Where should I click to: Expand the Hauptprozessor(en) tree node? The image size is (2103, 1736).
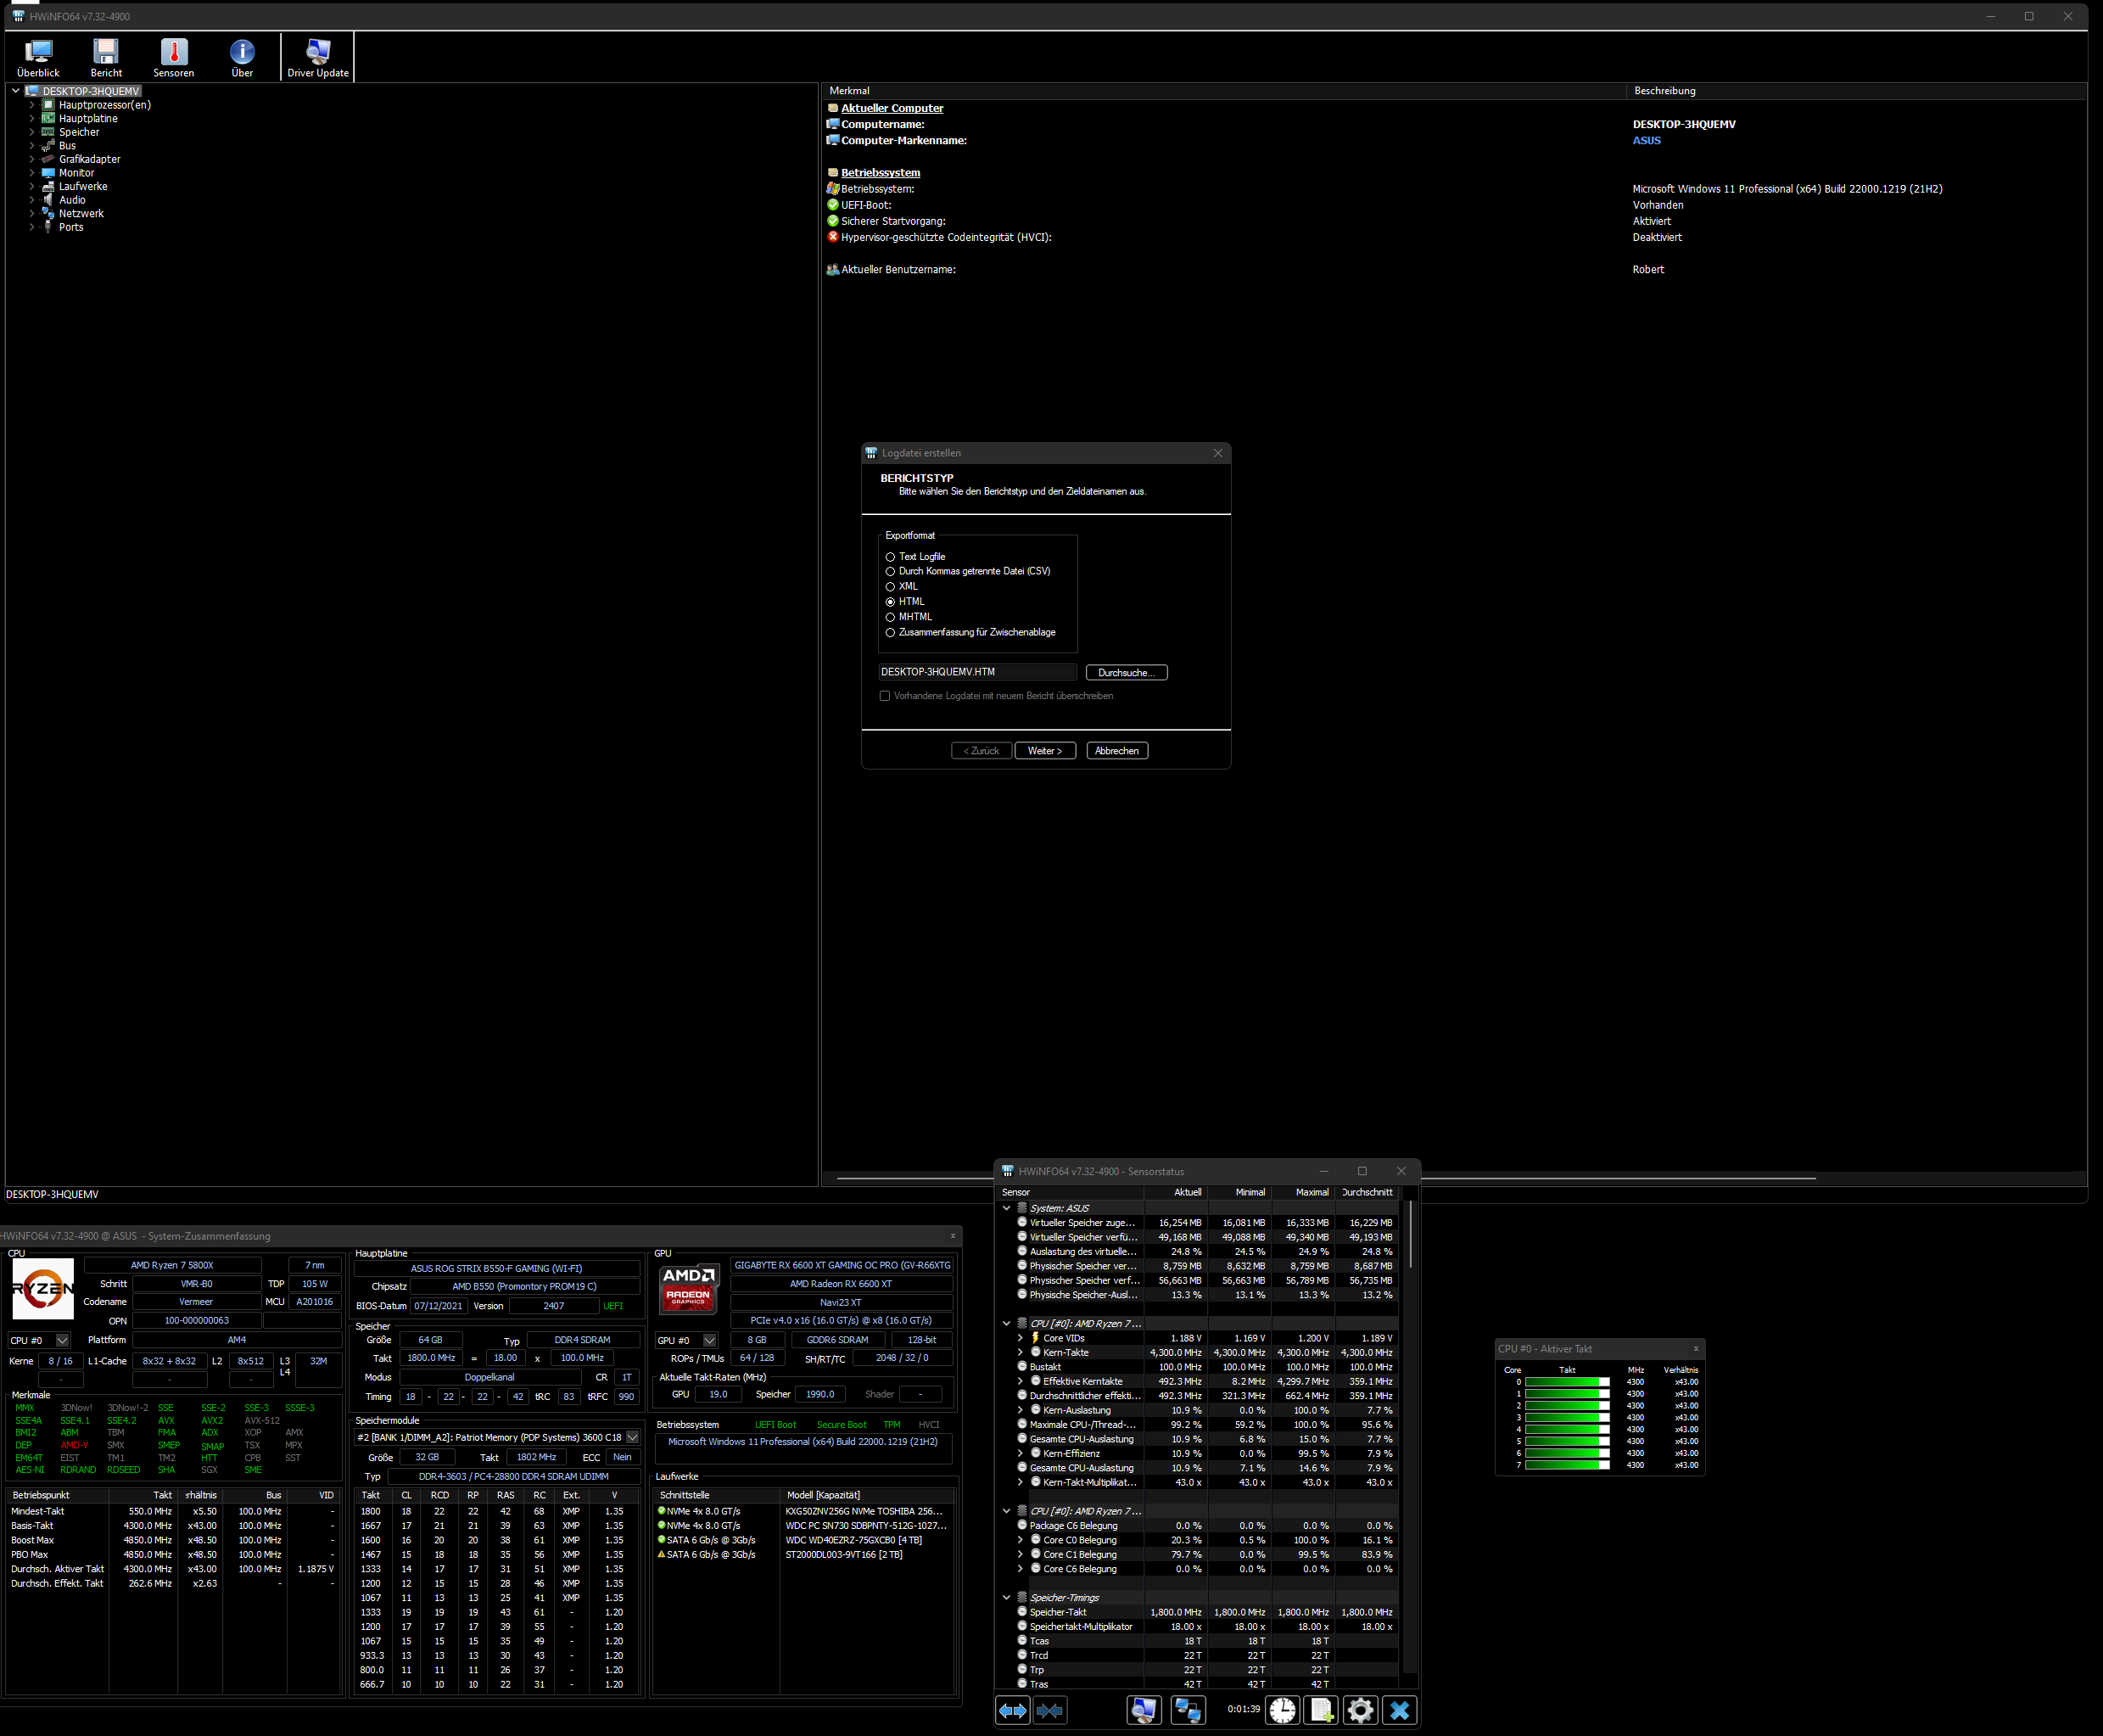point(32,105)
